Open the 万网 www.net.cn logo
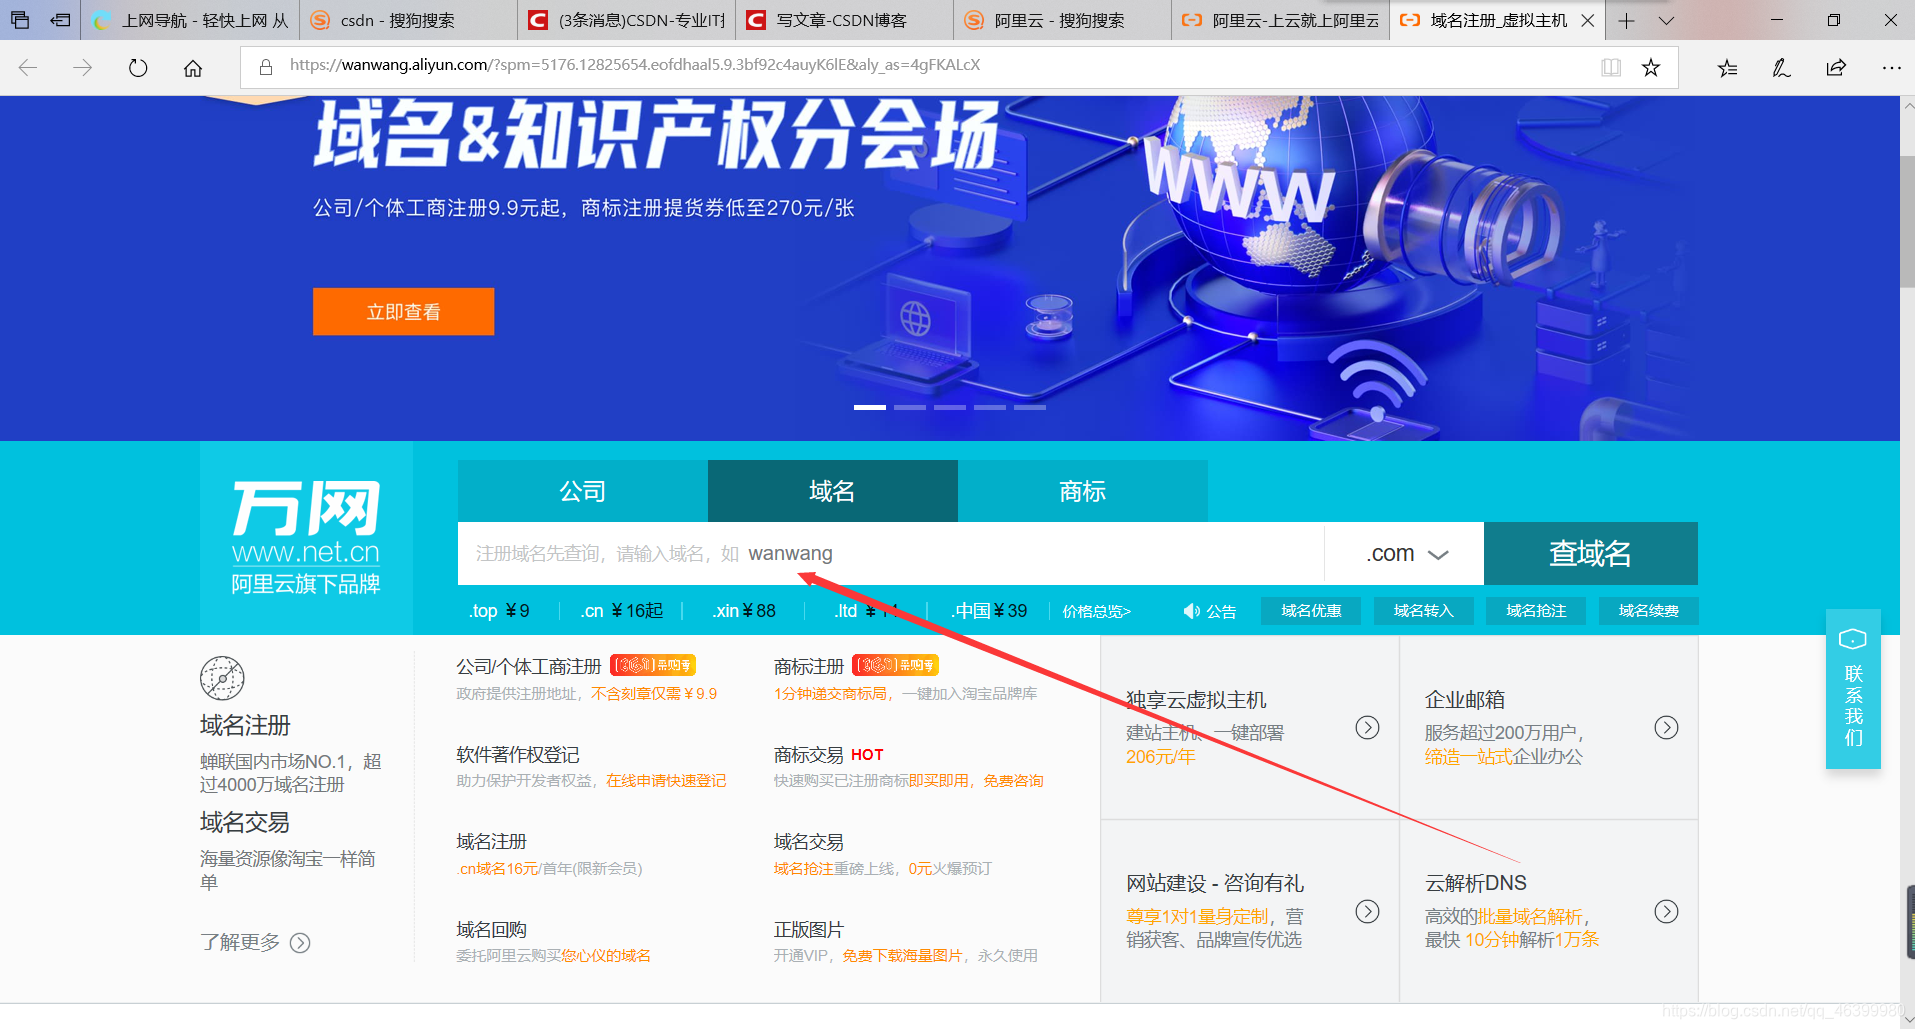 (x=306, y=537)
